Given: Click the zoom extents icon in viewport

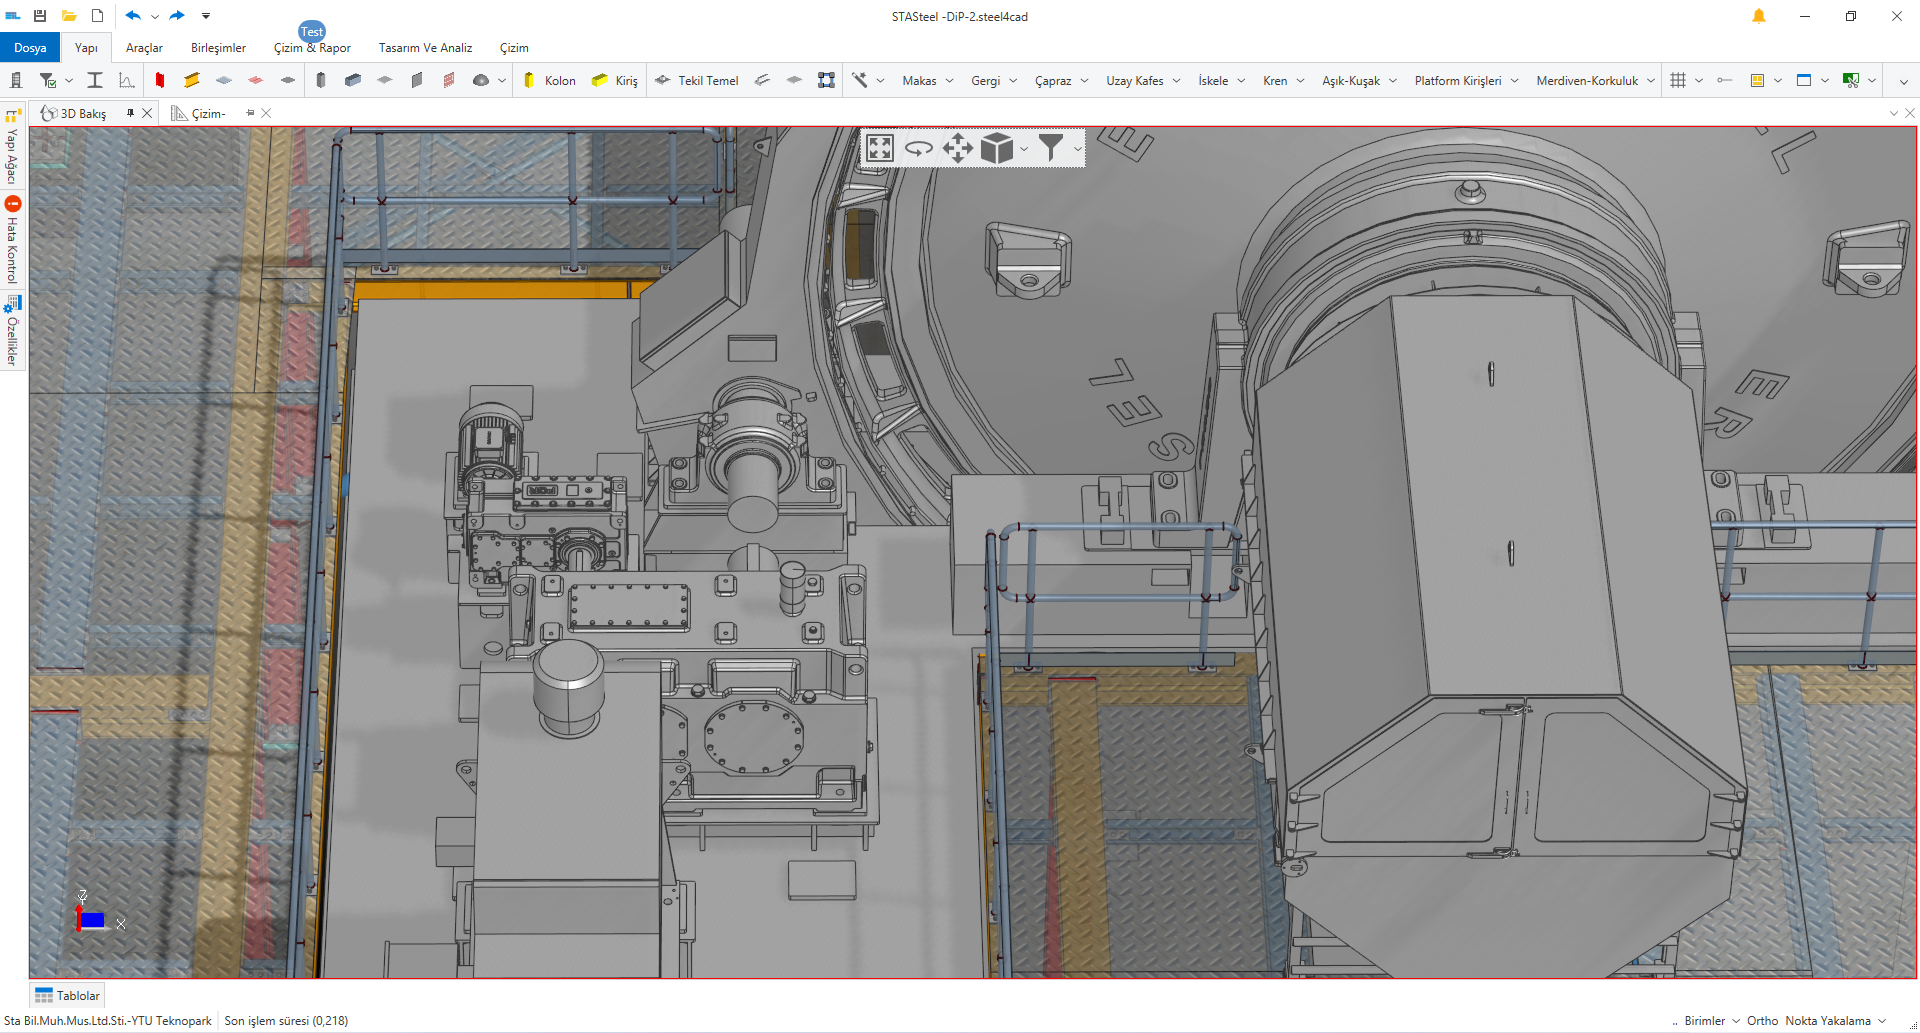Looking at the screenshot, I should click(880, 148).
